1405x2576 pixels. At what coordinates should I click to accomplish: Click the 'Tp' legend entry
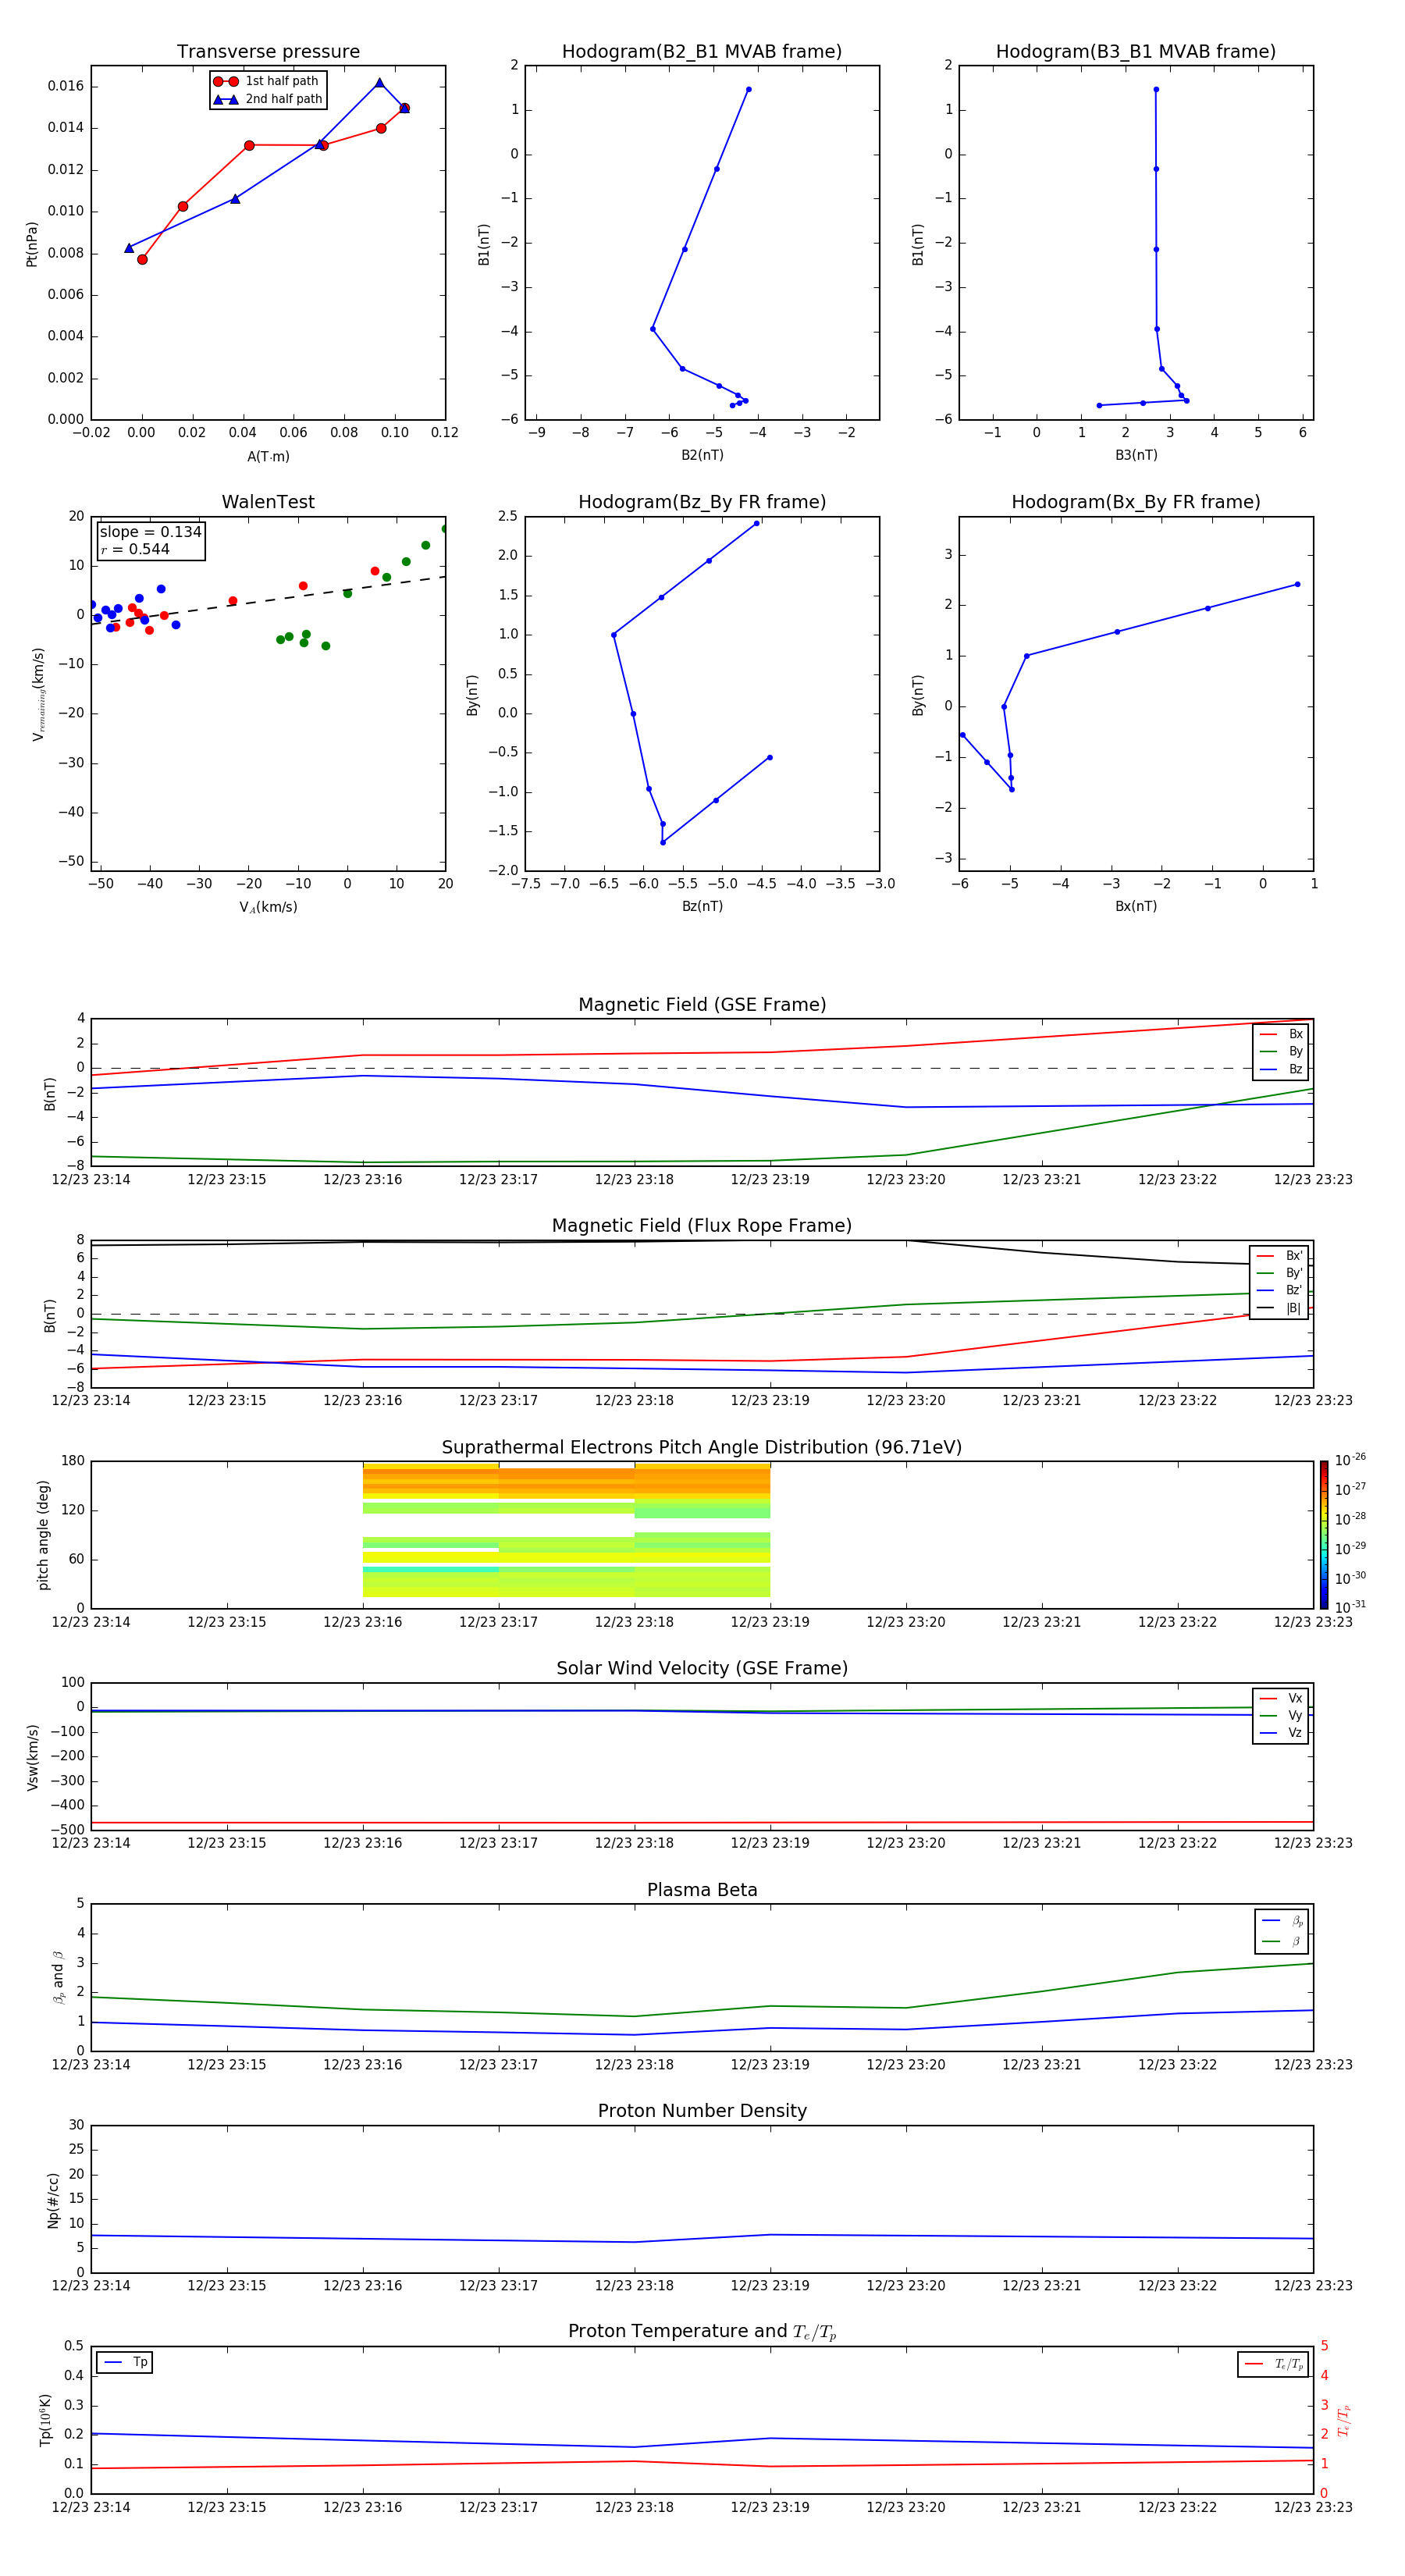point(125,2362)
